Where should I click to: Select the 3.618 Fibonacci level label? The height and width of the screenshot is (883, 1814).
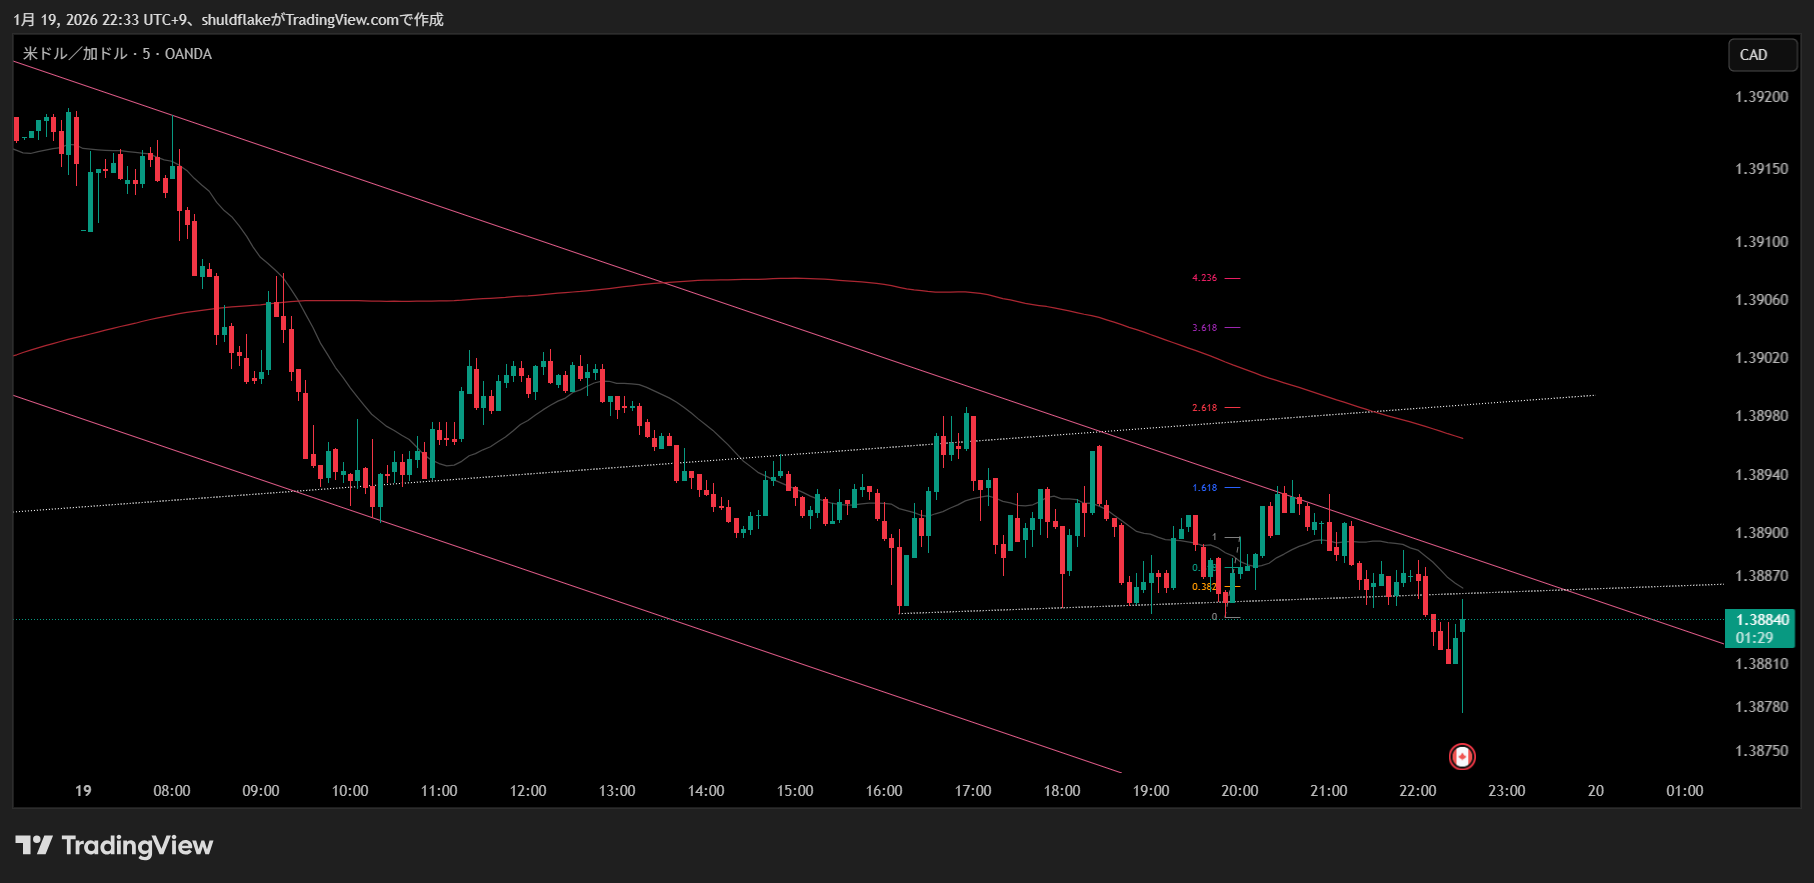point(1204,328)
